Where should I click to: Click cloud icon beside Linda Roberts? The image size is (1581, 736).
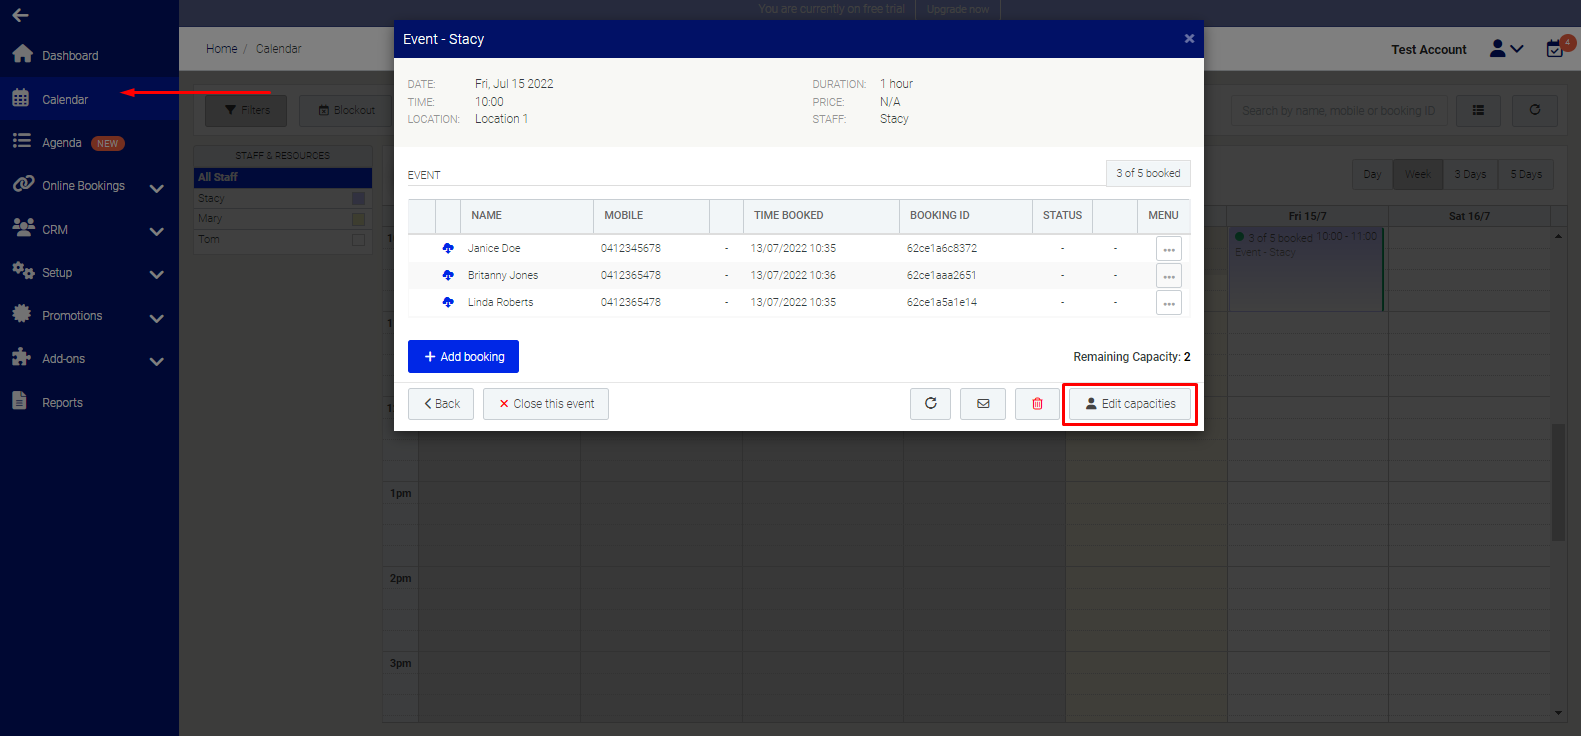448,302
